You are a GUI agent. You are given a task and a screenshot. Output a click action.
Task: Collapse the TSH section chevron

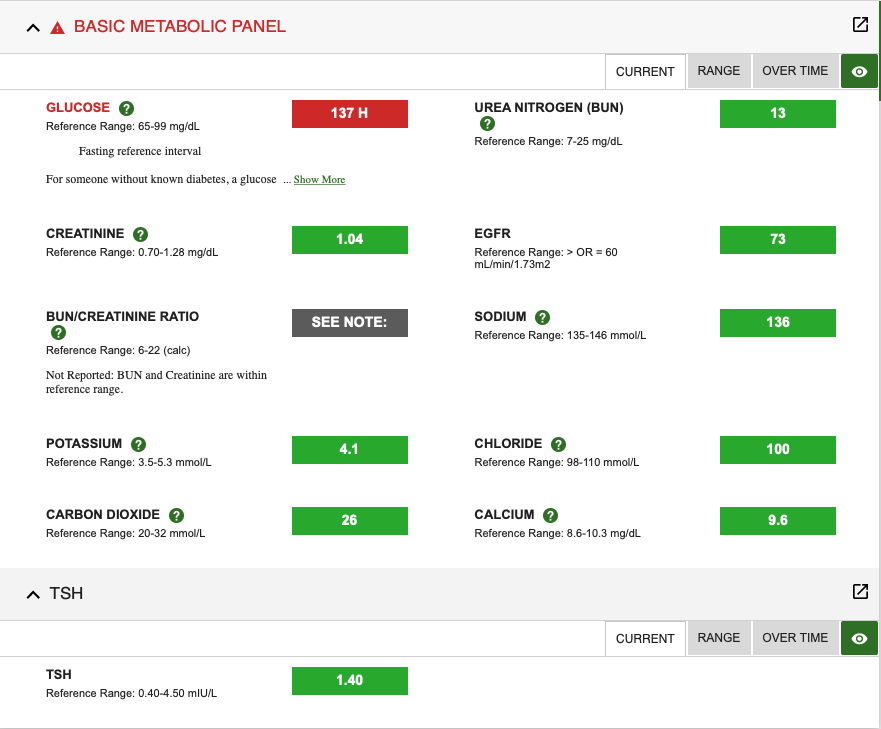33,594
